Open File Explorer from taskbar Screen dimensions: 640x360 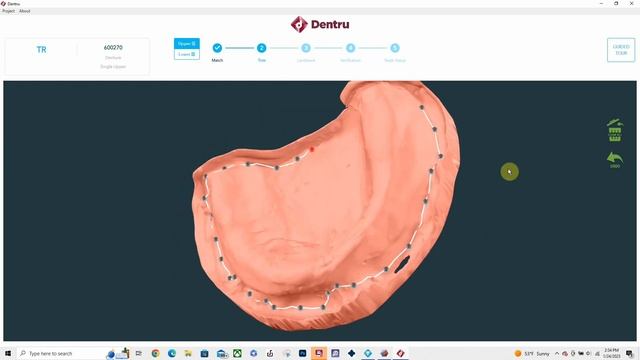(x=188, y=353)
